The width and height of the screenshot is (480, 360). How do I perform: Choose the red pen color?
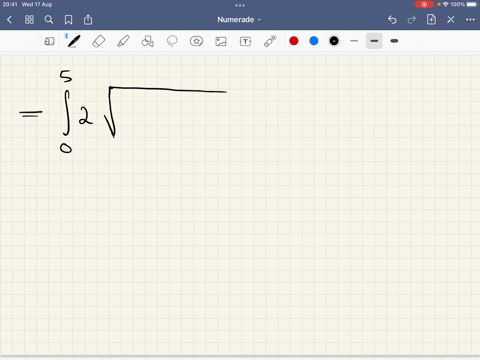point(294,41)
